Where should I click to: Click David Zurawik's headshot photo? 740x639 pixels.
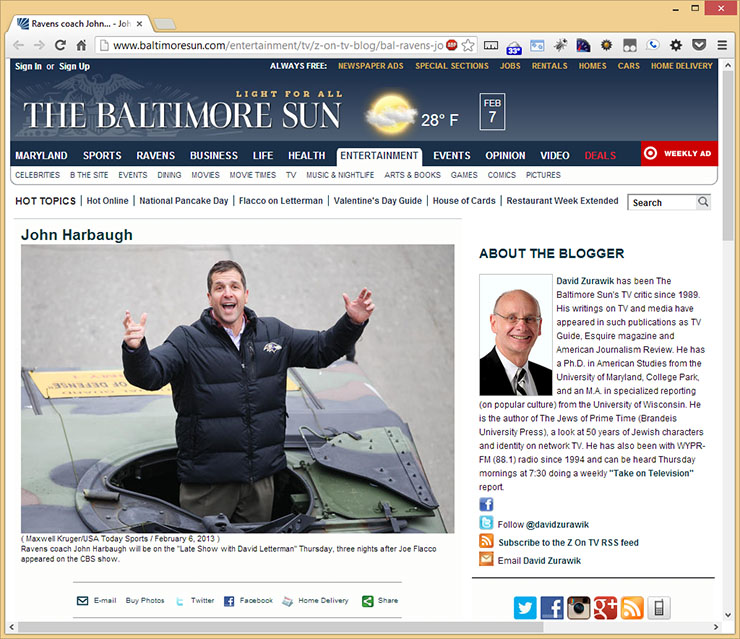coord(516,335)
